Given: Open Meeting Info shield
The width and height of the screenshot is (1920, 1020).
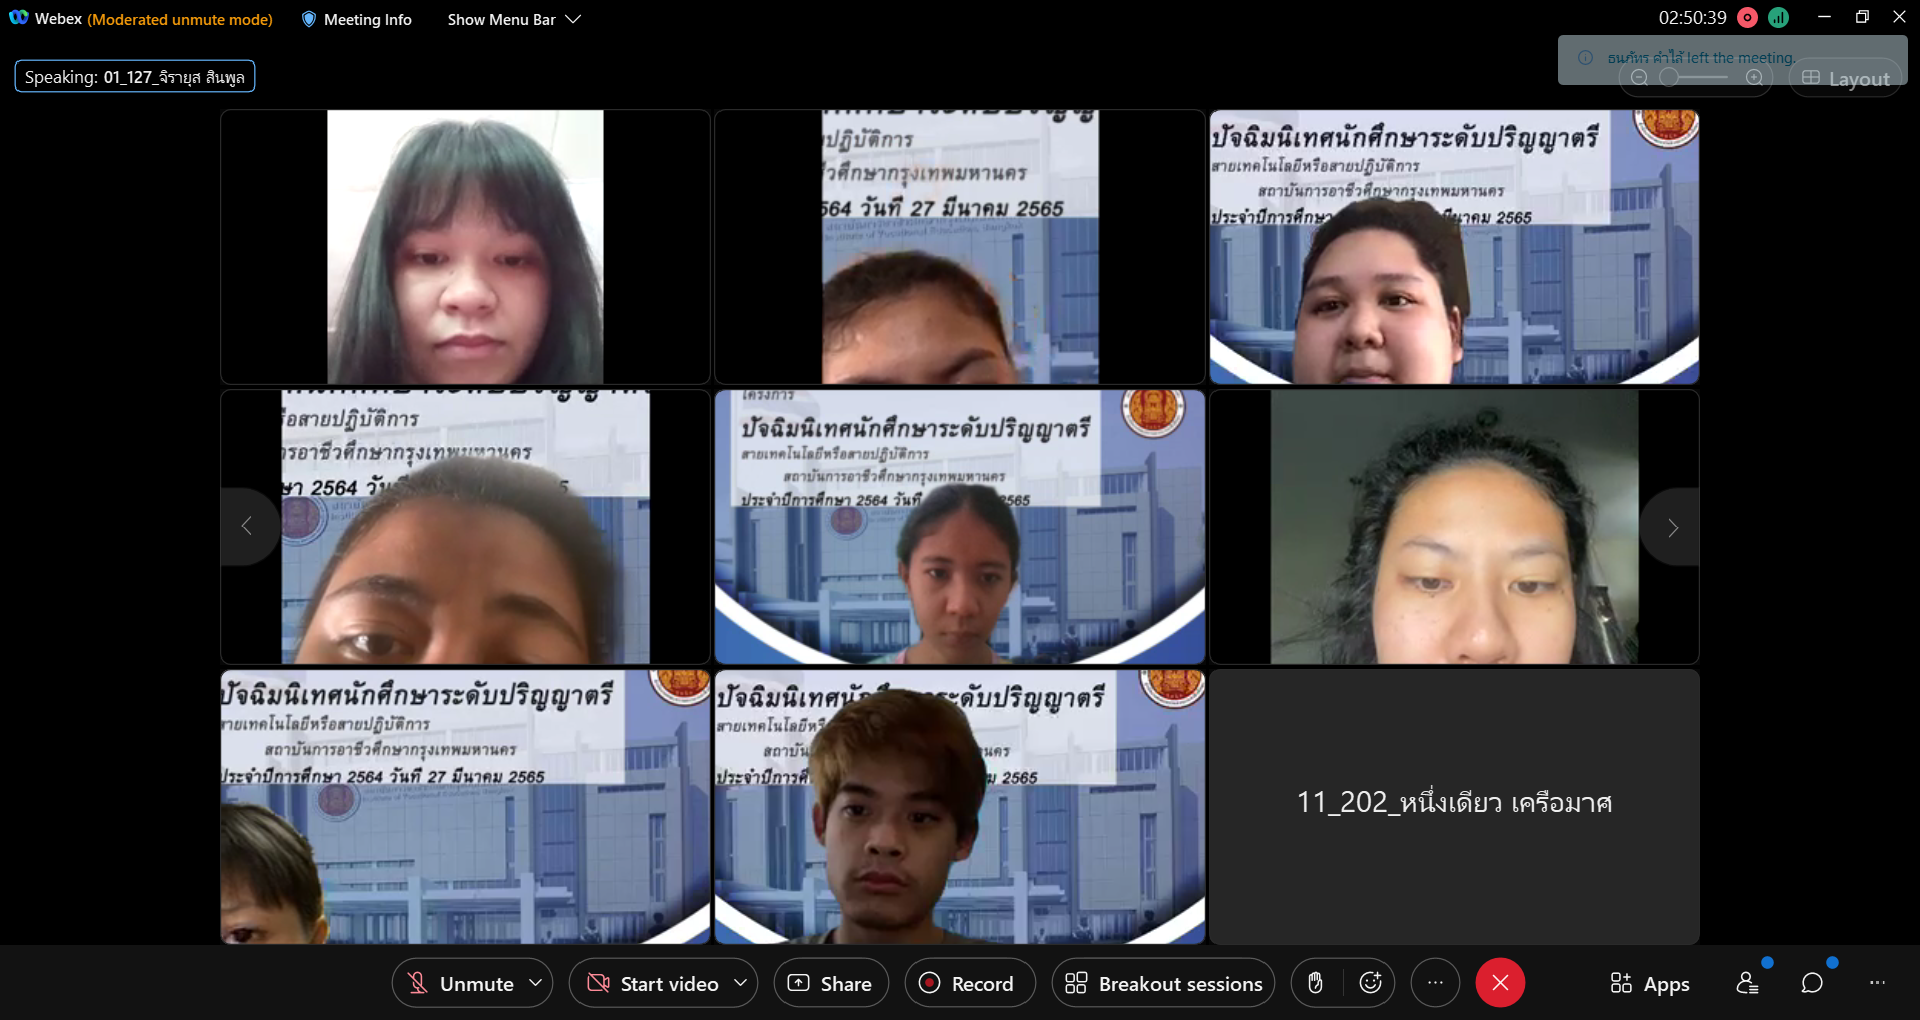Looking at the screenshot, I should pyautogui.click(x=356, y=19).
